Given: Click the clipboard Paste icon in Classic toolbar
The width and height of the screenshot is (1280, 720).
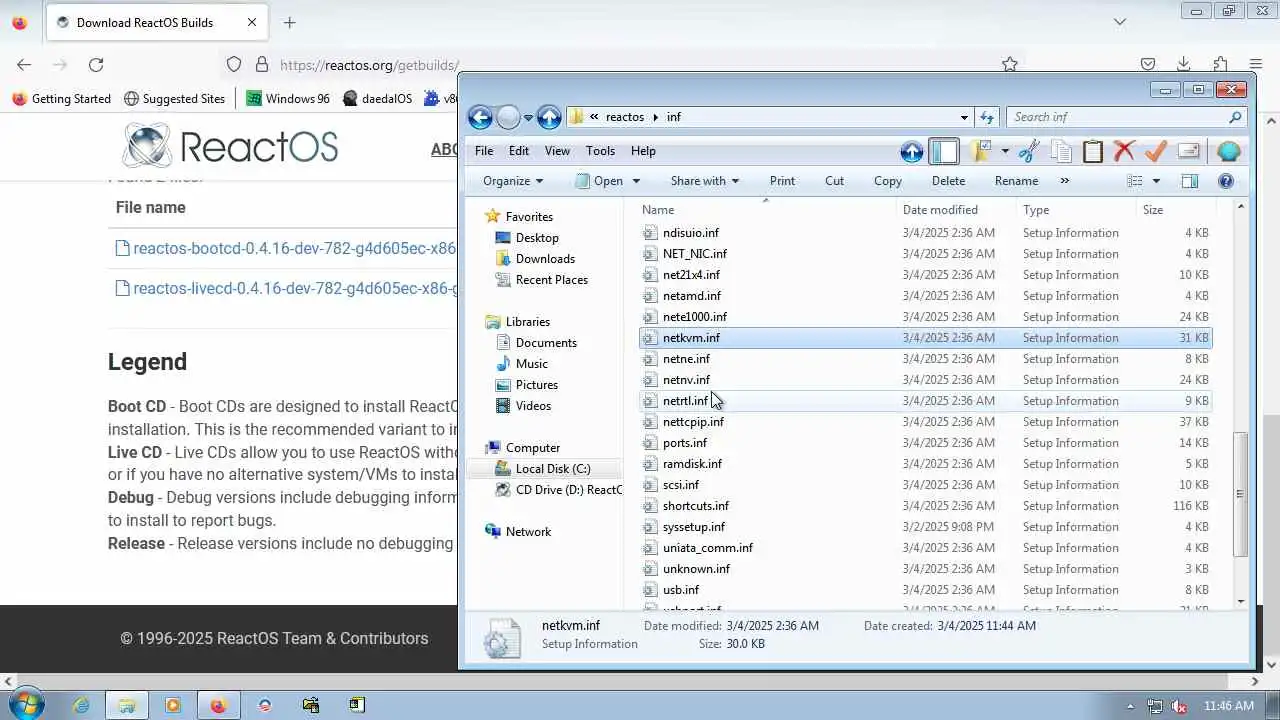Looking at the screenshot, I should point(1093,151).
